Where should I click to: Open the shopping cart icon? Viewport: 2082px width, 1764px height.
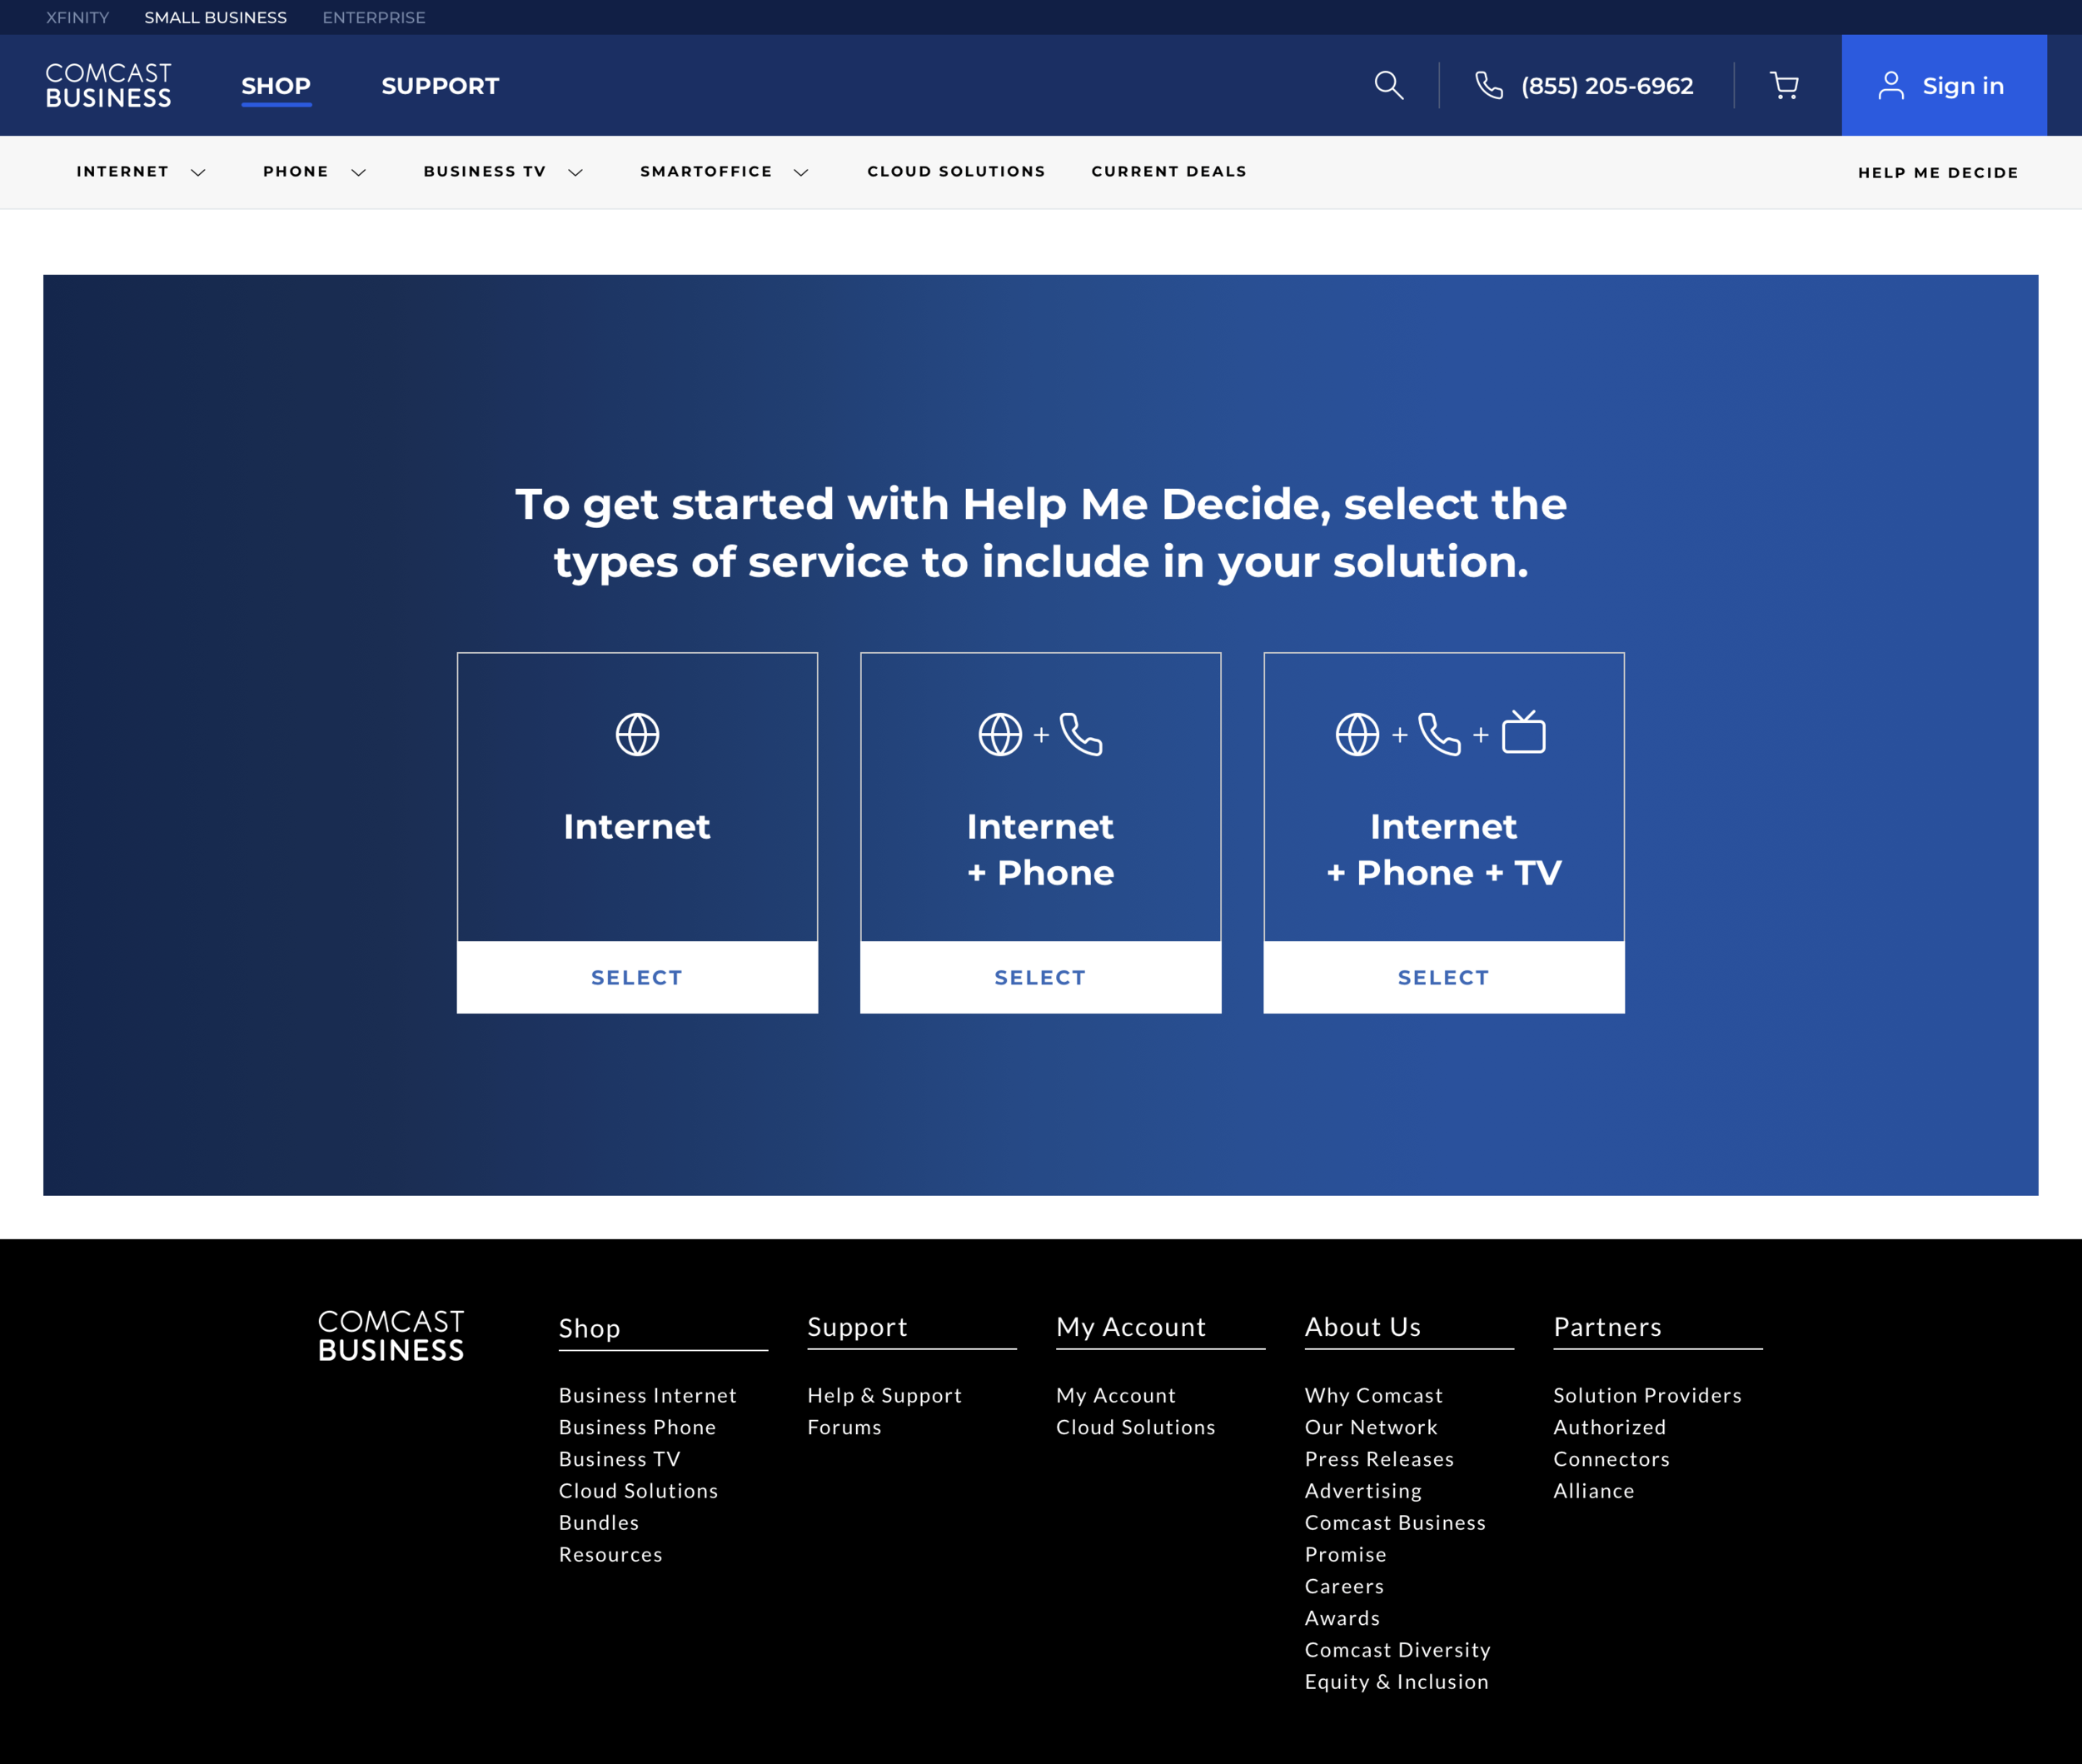[x=1784, y=85]
